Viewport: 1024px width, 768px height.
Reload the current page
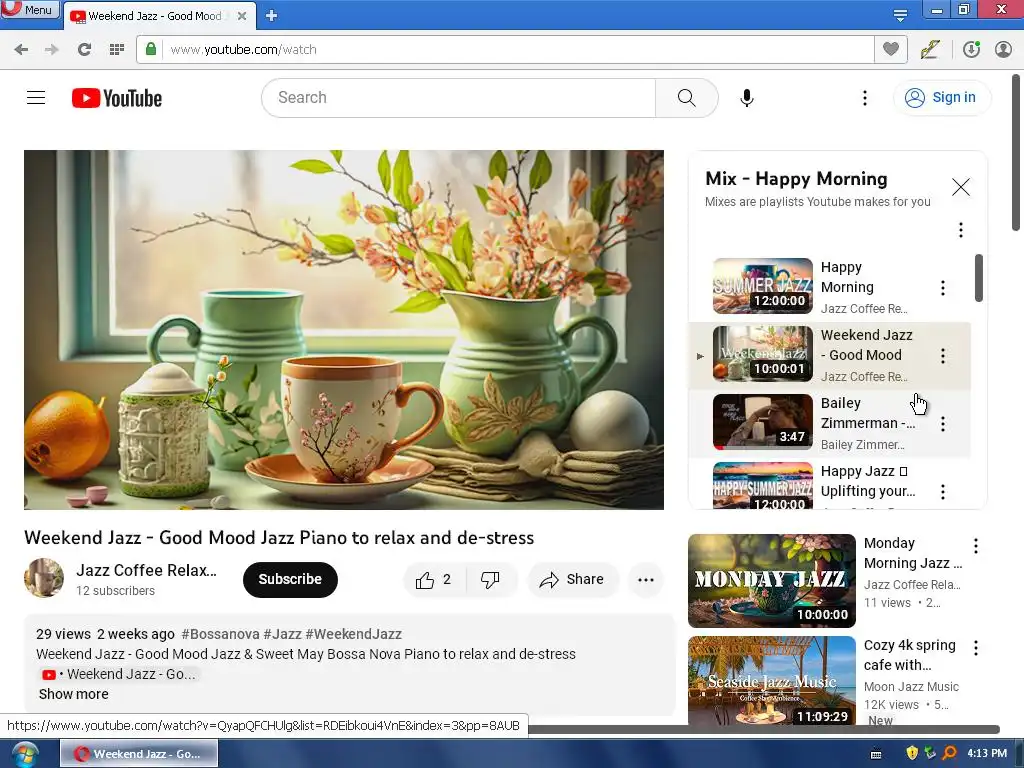click(84, 49)
